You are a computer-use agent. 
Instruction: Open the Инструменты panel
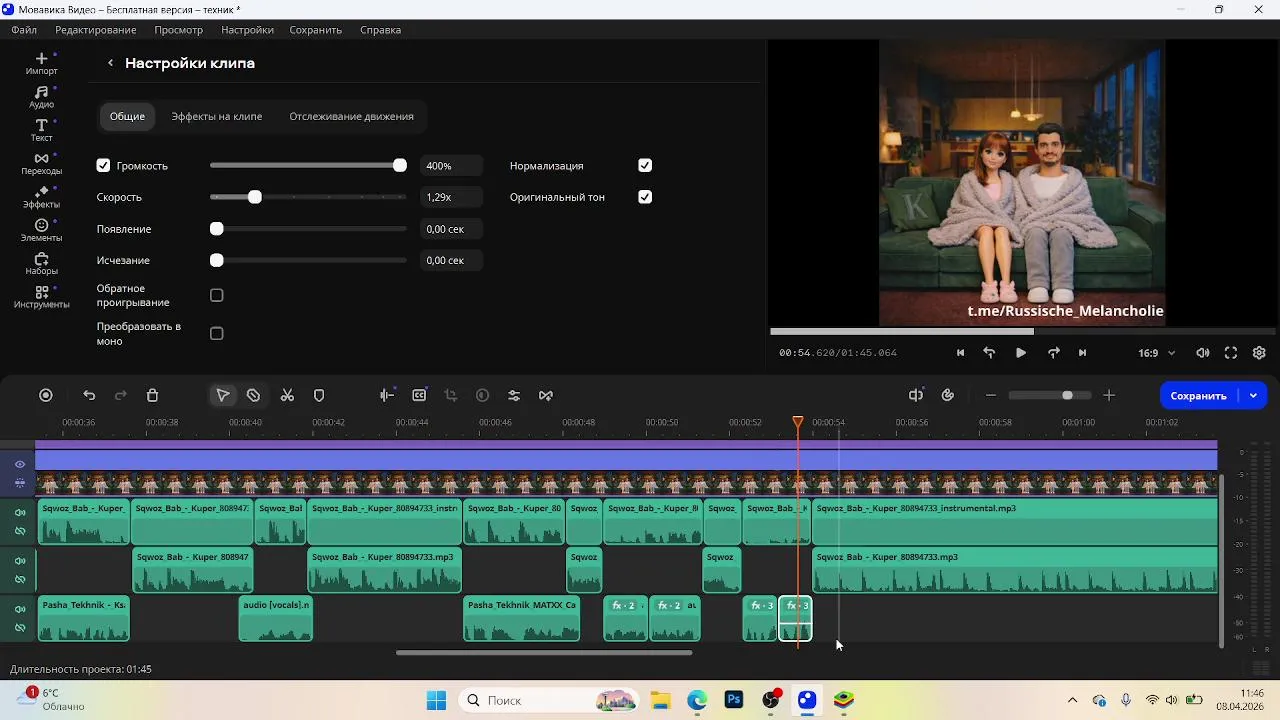coord(41,297)
